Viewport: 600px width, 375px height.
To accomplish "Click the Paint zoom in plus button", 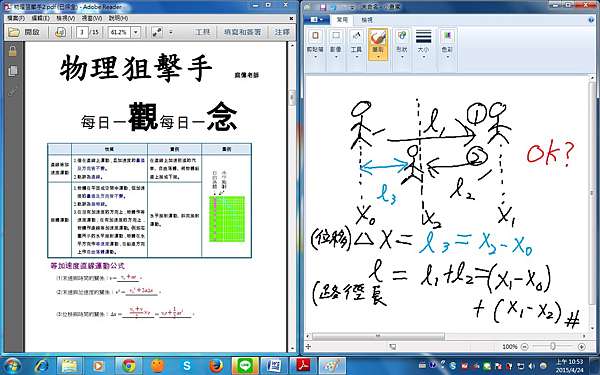I will coord(581,347).
